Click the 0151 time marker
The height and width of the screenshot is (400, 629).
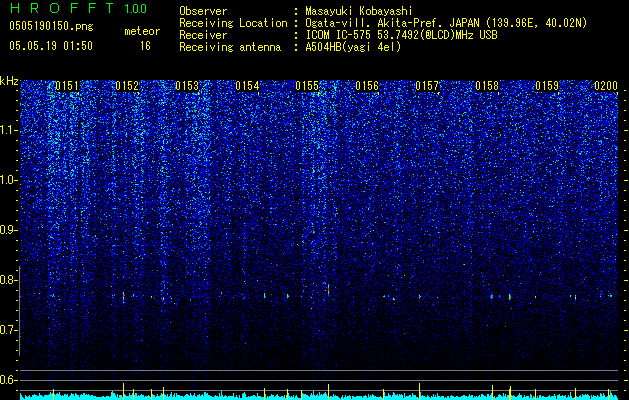67,86
